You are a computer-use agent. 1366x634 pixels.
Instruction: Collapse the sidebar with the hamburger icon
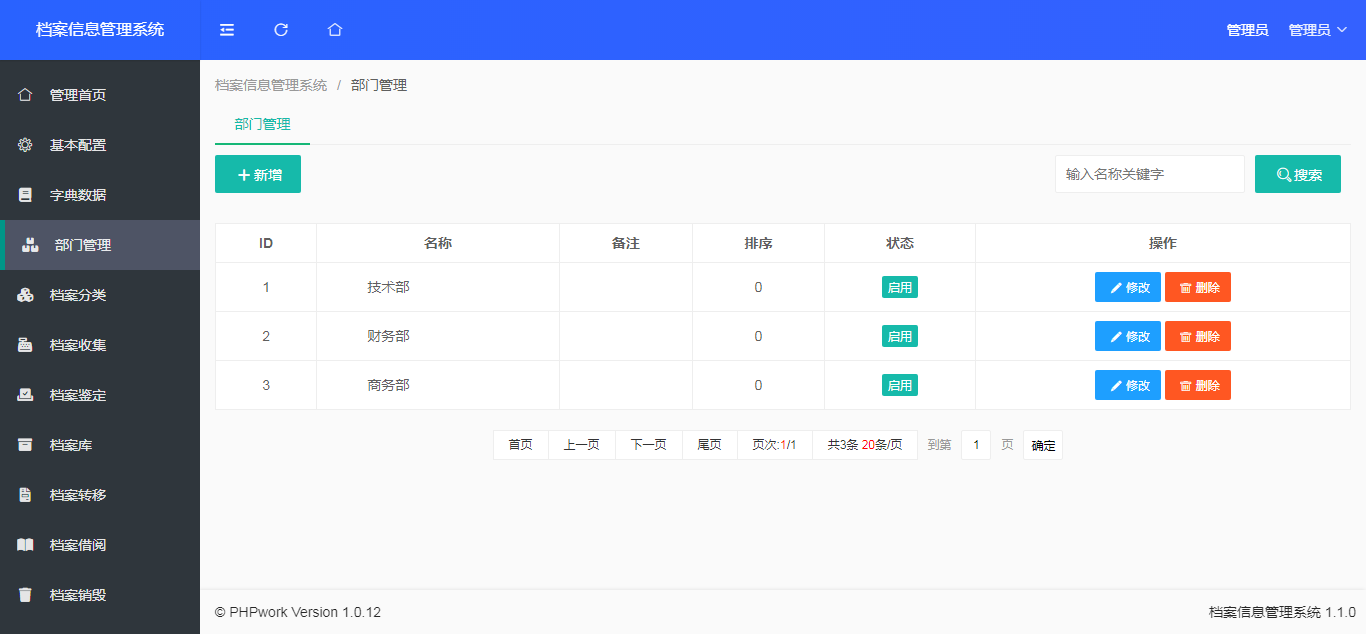point(226,30)
